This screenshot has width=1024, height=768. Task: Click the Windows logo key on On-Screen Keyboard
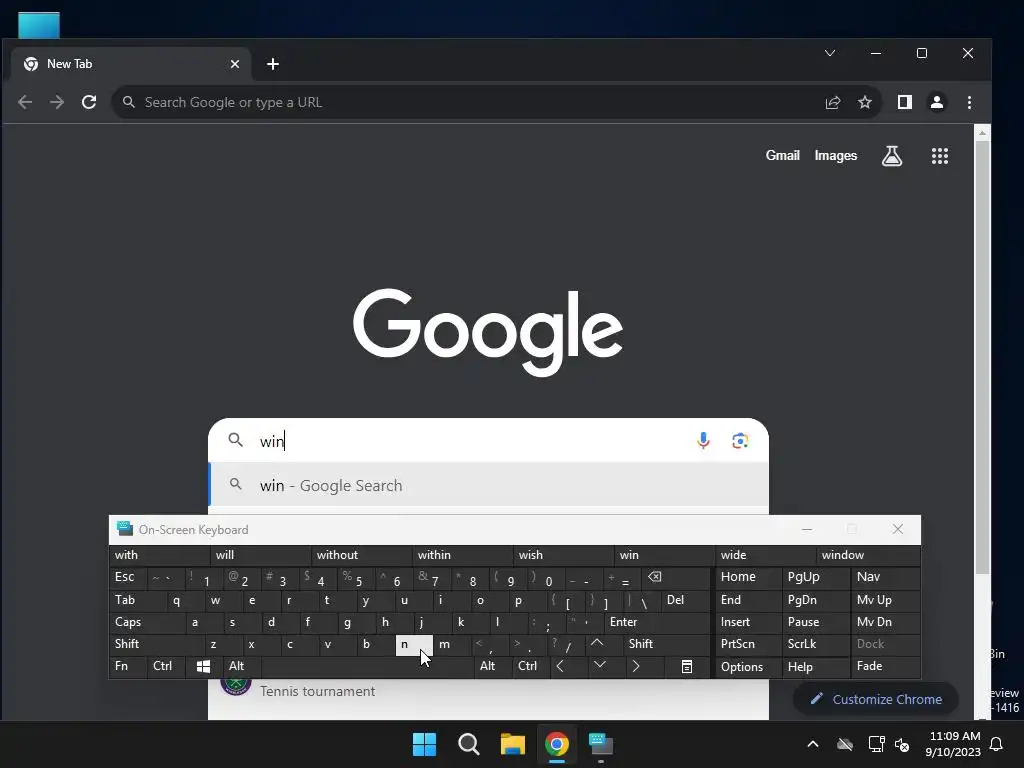203,666
